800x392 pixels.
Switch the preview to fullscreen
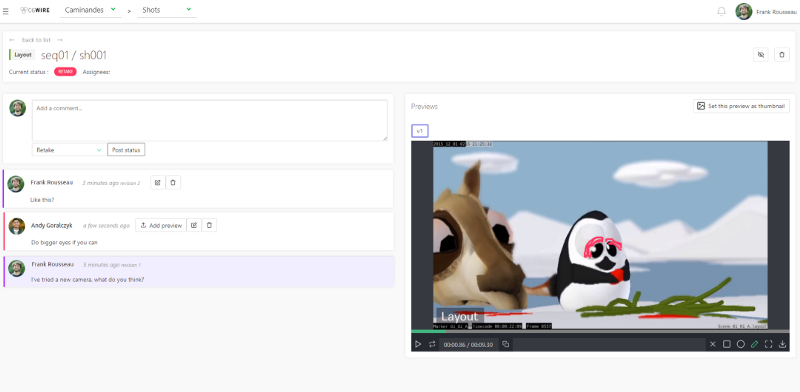(768, 345)
